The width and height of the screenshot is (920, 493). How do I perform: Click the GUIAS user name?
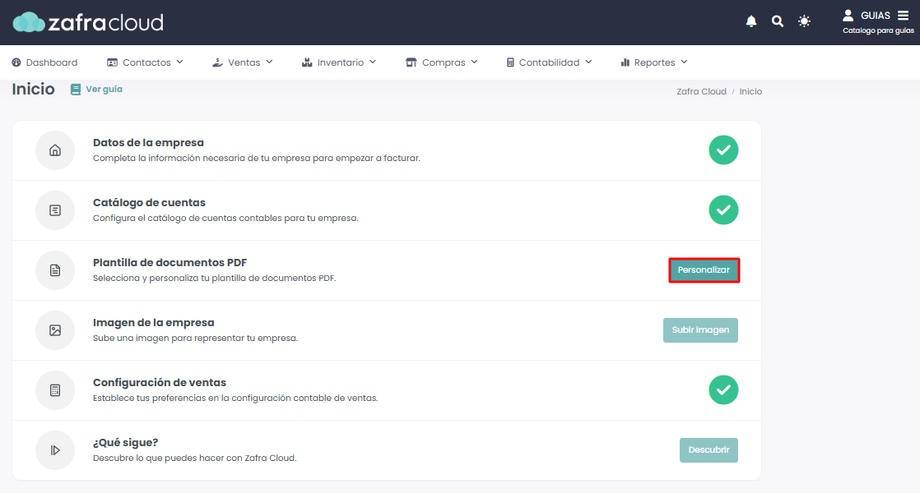tap(875, 16)
